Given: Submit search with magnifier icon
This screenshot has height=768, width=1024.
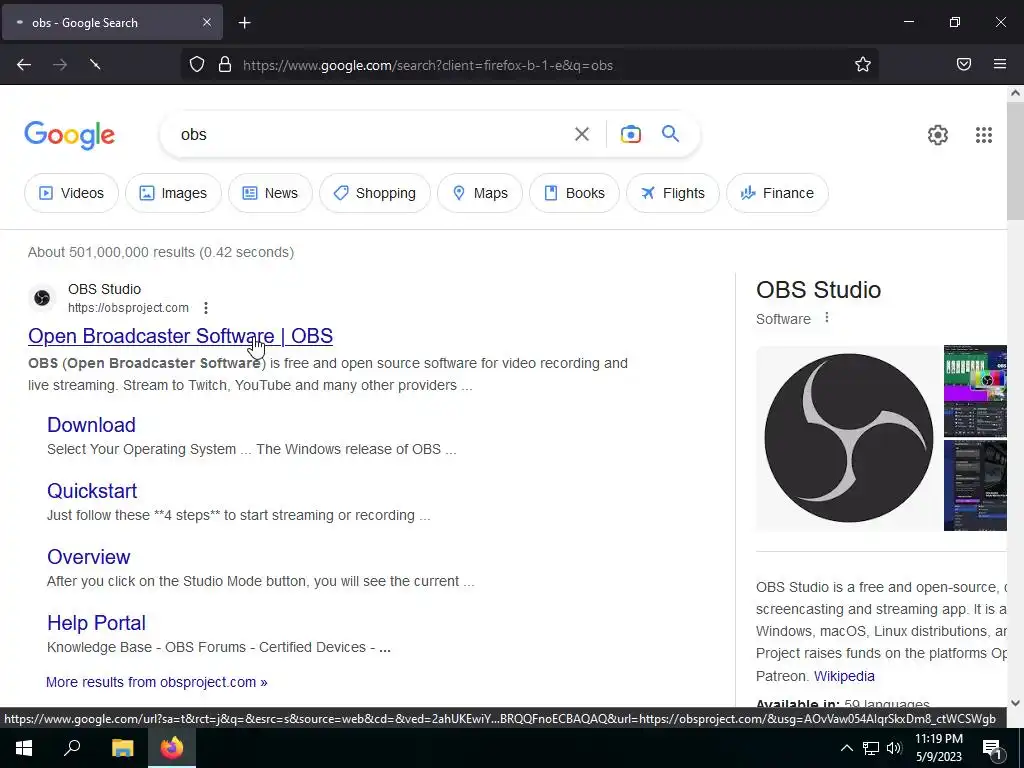Looking at the screenshot, I should [670, 134].
